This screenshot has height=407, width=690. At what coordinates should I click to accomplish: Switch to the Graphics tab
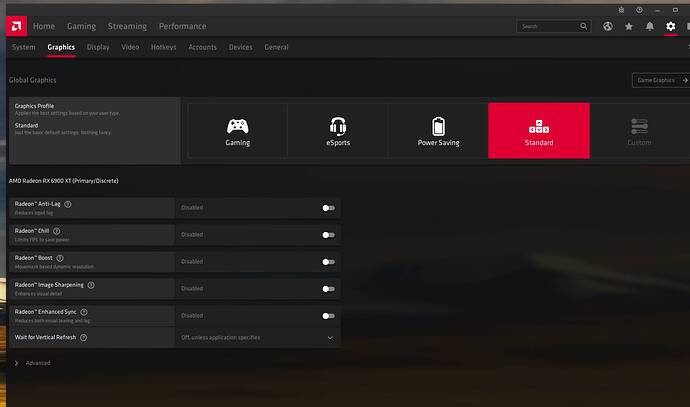[x=61, y=47]
